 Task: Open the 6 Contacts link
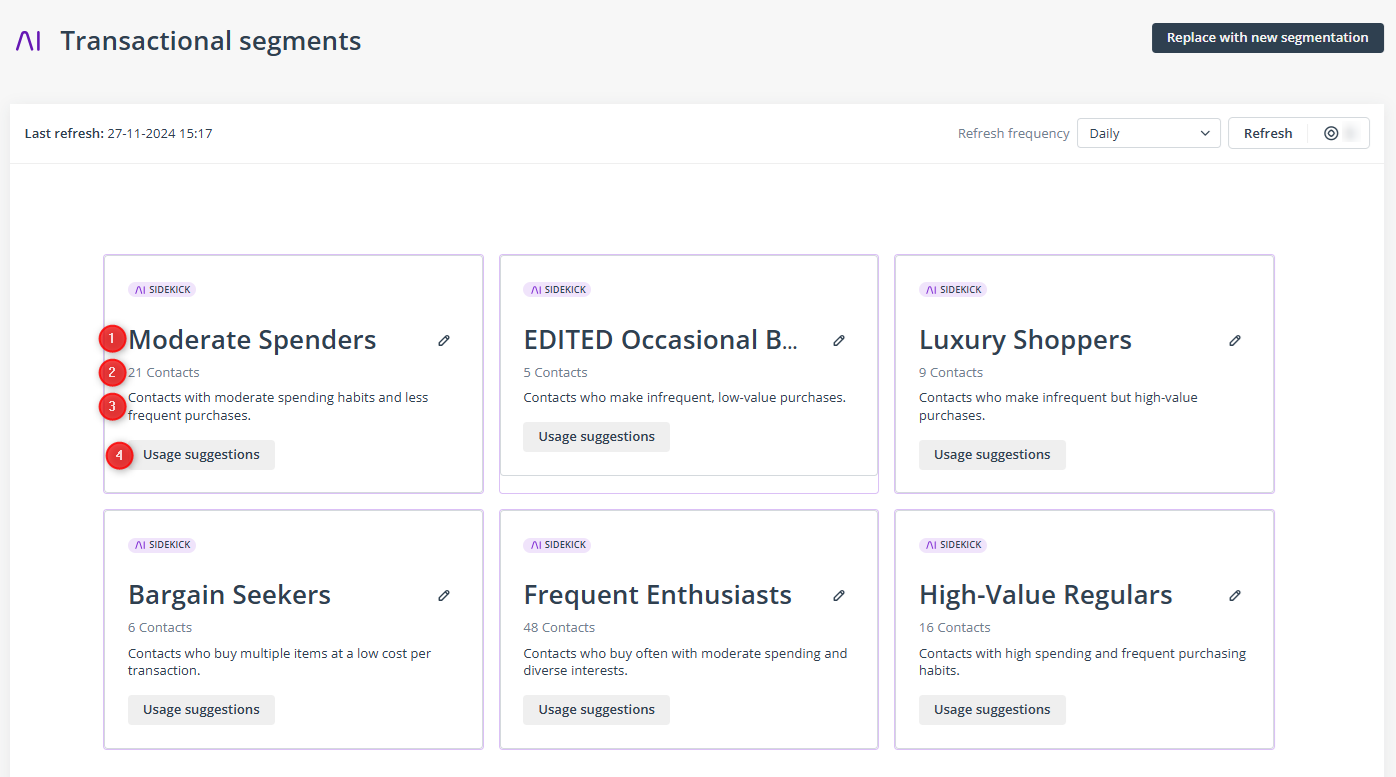(160, 628)
